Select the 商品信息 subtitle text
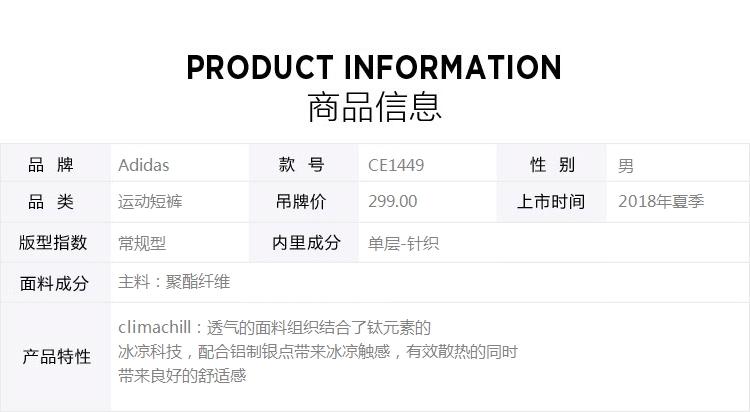The height and width of the screenshot is (412, 750). 374,107
